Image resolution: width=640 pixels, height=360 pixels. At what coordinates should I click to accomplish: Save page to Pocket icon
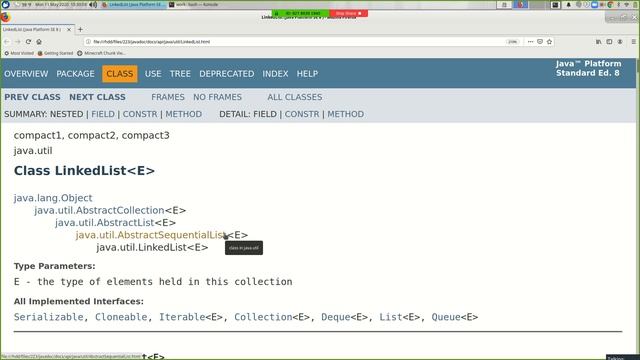click(x=540, y=42)
